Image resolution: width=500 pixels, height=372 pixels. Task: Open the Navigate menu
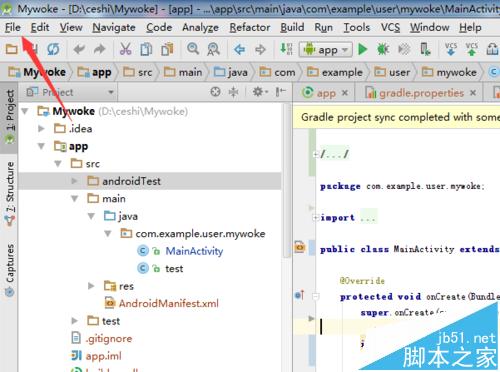[x=114, y=27]
